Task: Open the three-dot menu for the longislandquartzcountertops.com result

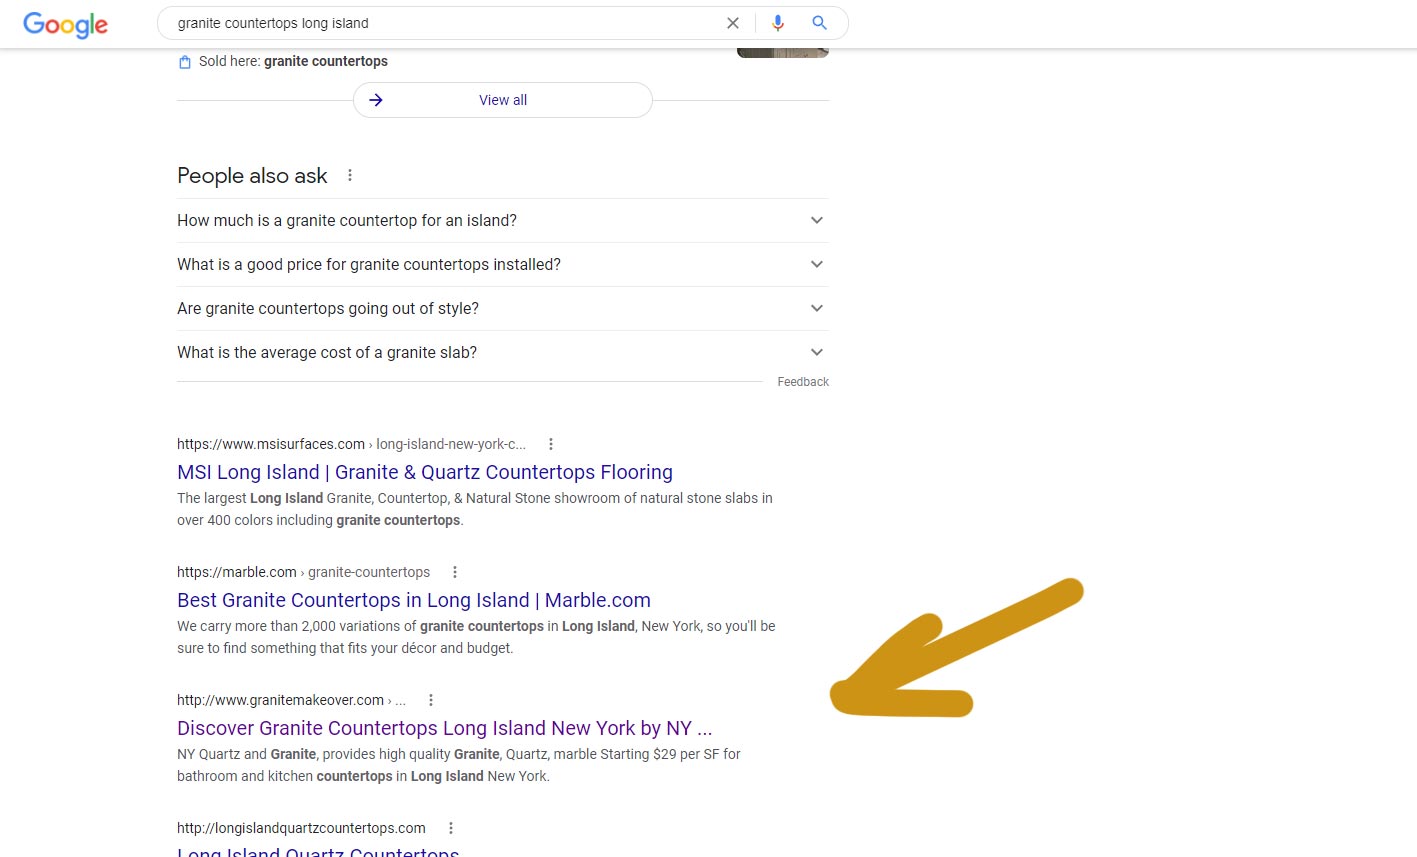Action: 451,828
